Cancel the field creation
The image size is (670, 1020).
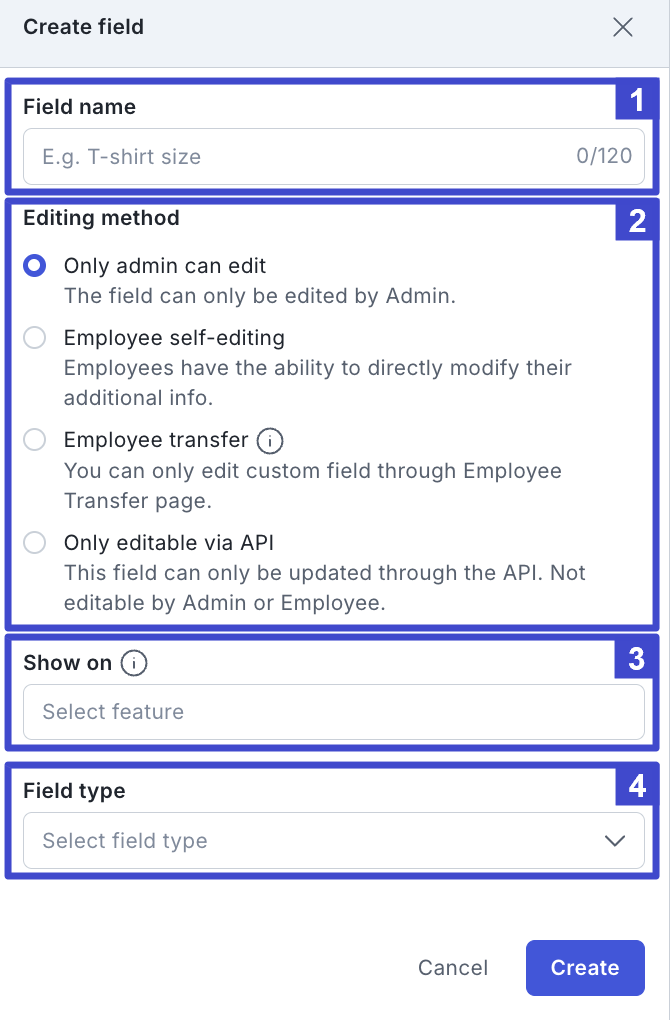tap(453, 967)
